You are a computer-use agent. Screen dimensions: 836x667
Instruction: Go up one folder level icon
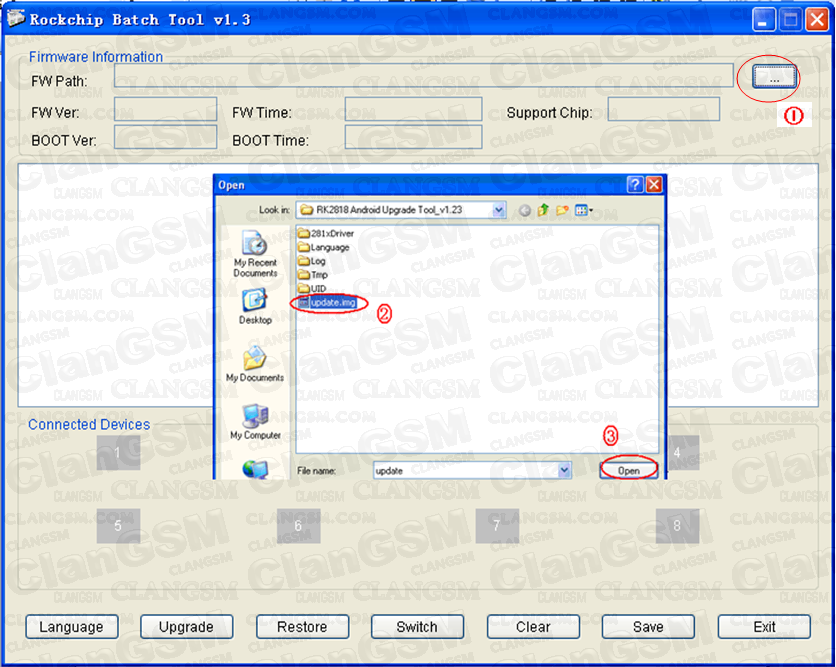(x=543, y=210)
